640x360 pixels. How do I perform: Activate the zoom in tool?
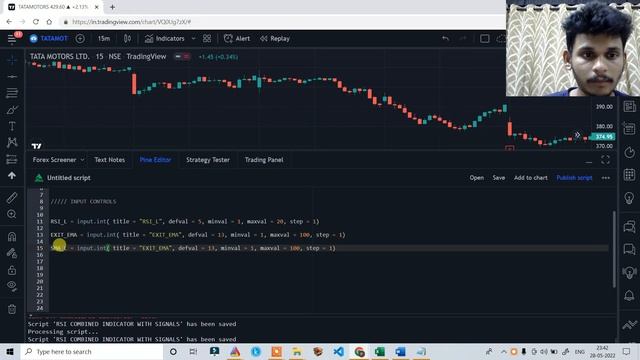(12, 214)
